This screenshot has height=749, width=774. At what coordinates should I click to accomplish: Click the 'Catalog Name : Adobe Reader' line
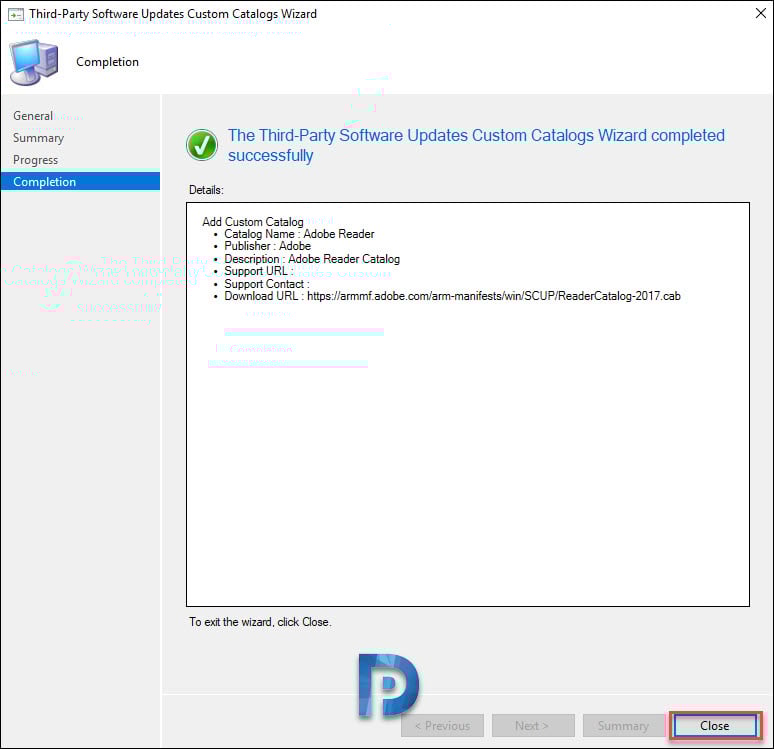click(x=299, y=234)
